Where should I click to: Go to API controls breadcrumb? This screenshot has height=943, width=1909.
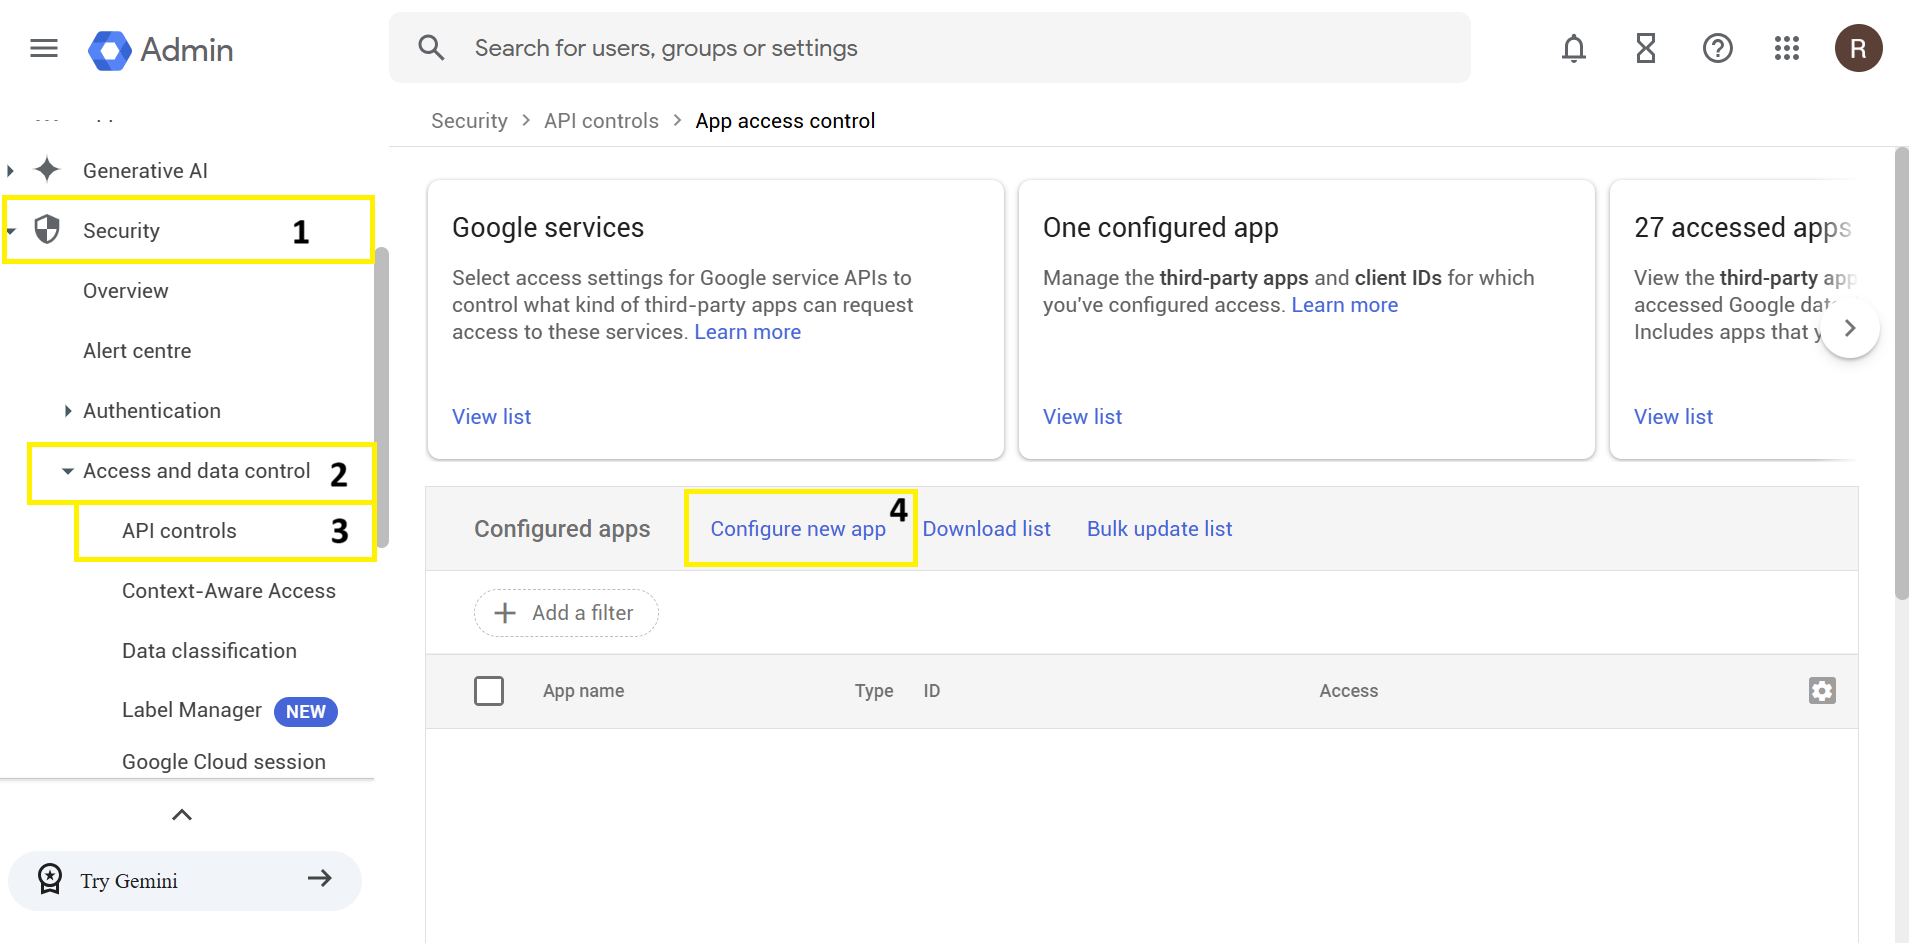pyautogui.click(x=601, y=121)
